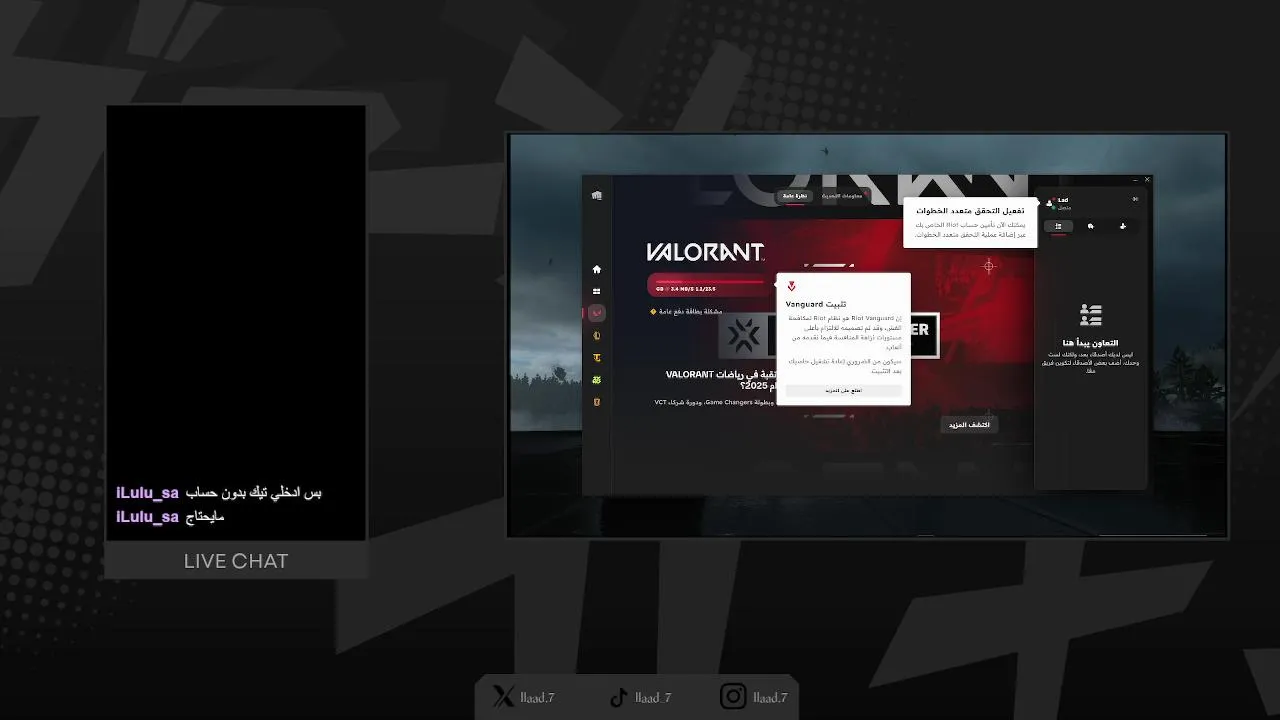The image size is (1280, 720).
Task: Minimize the Riot Client window
Action: coord(1135,180)
